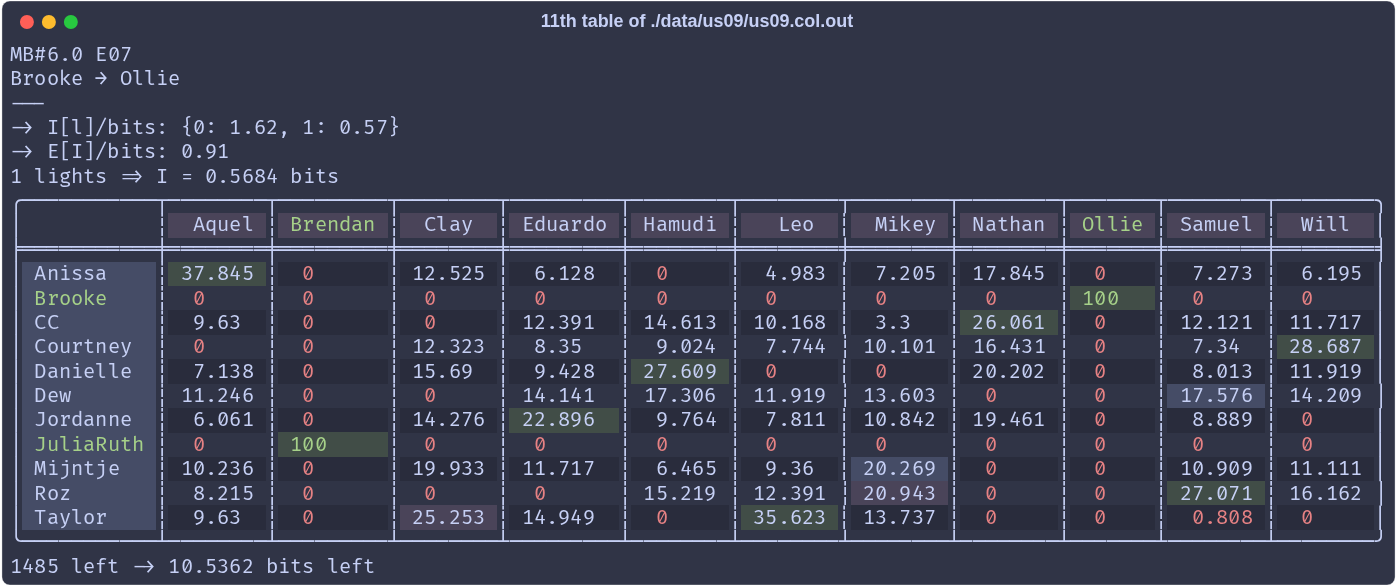Click the window title '11th table of ./data/us09/us09.col.out'
The height and width of the screenshot is (586, 1397).
[697, 21]
